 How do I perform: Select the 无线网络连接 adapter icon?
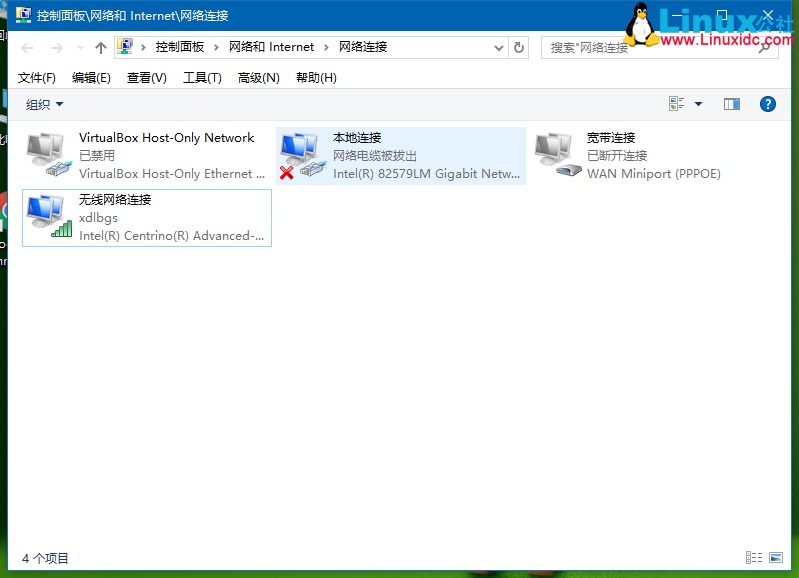click(48, 216)
